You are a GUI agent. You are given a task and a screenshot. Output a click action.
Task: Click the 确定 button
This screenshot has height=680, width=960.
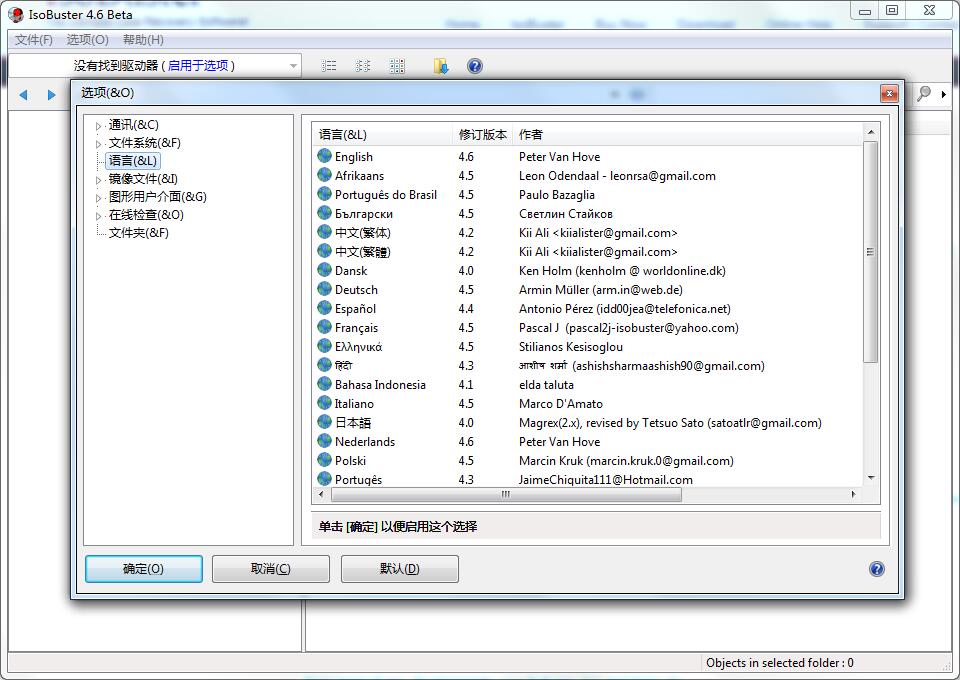coord(144,569)
